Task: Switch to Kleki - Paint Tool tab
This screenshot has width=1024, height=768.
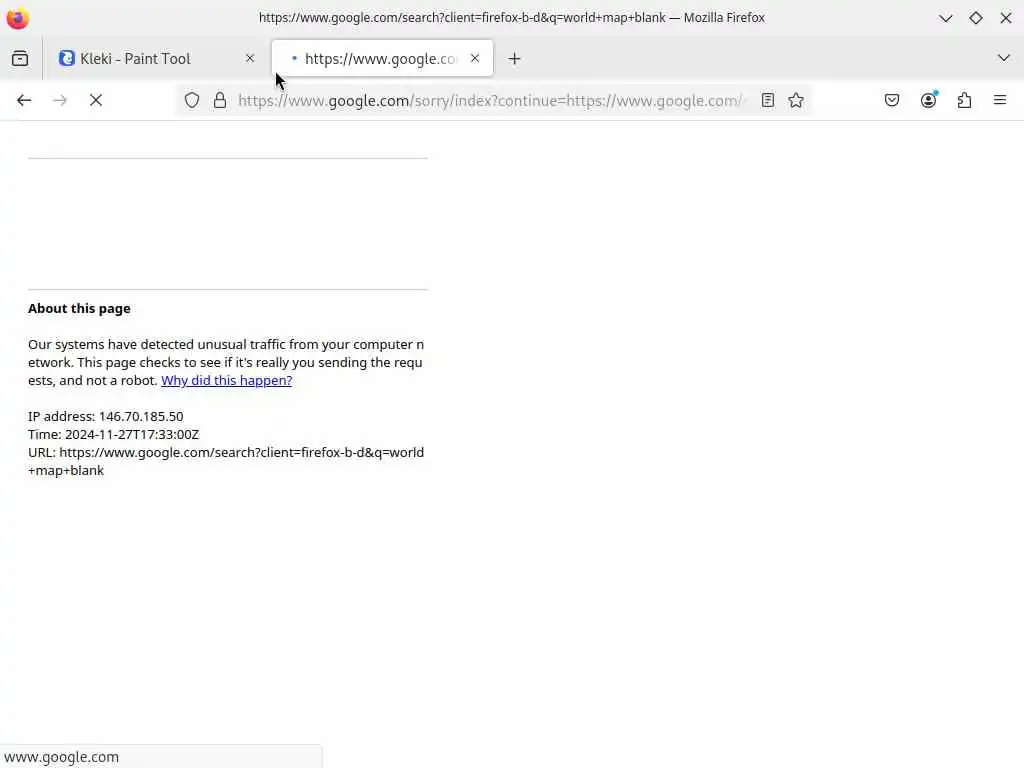Action: tap(155, 59)
